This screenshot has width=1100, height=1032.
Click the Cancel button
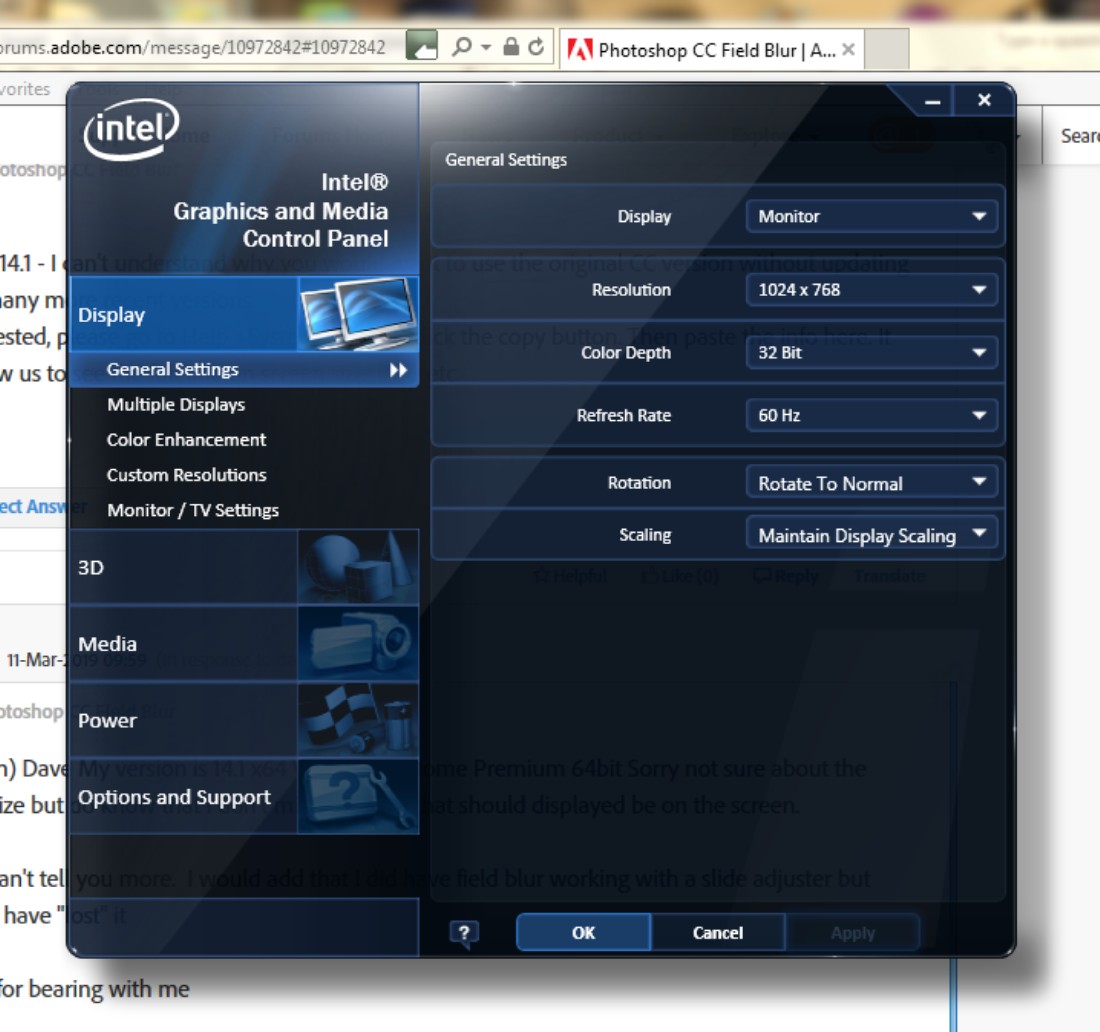click(x=718, y=932)
